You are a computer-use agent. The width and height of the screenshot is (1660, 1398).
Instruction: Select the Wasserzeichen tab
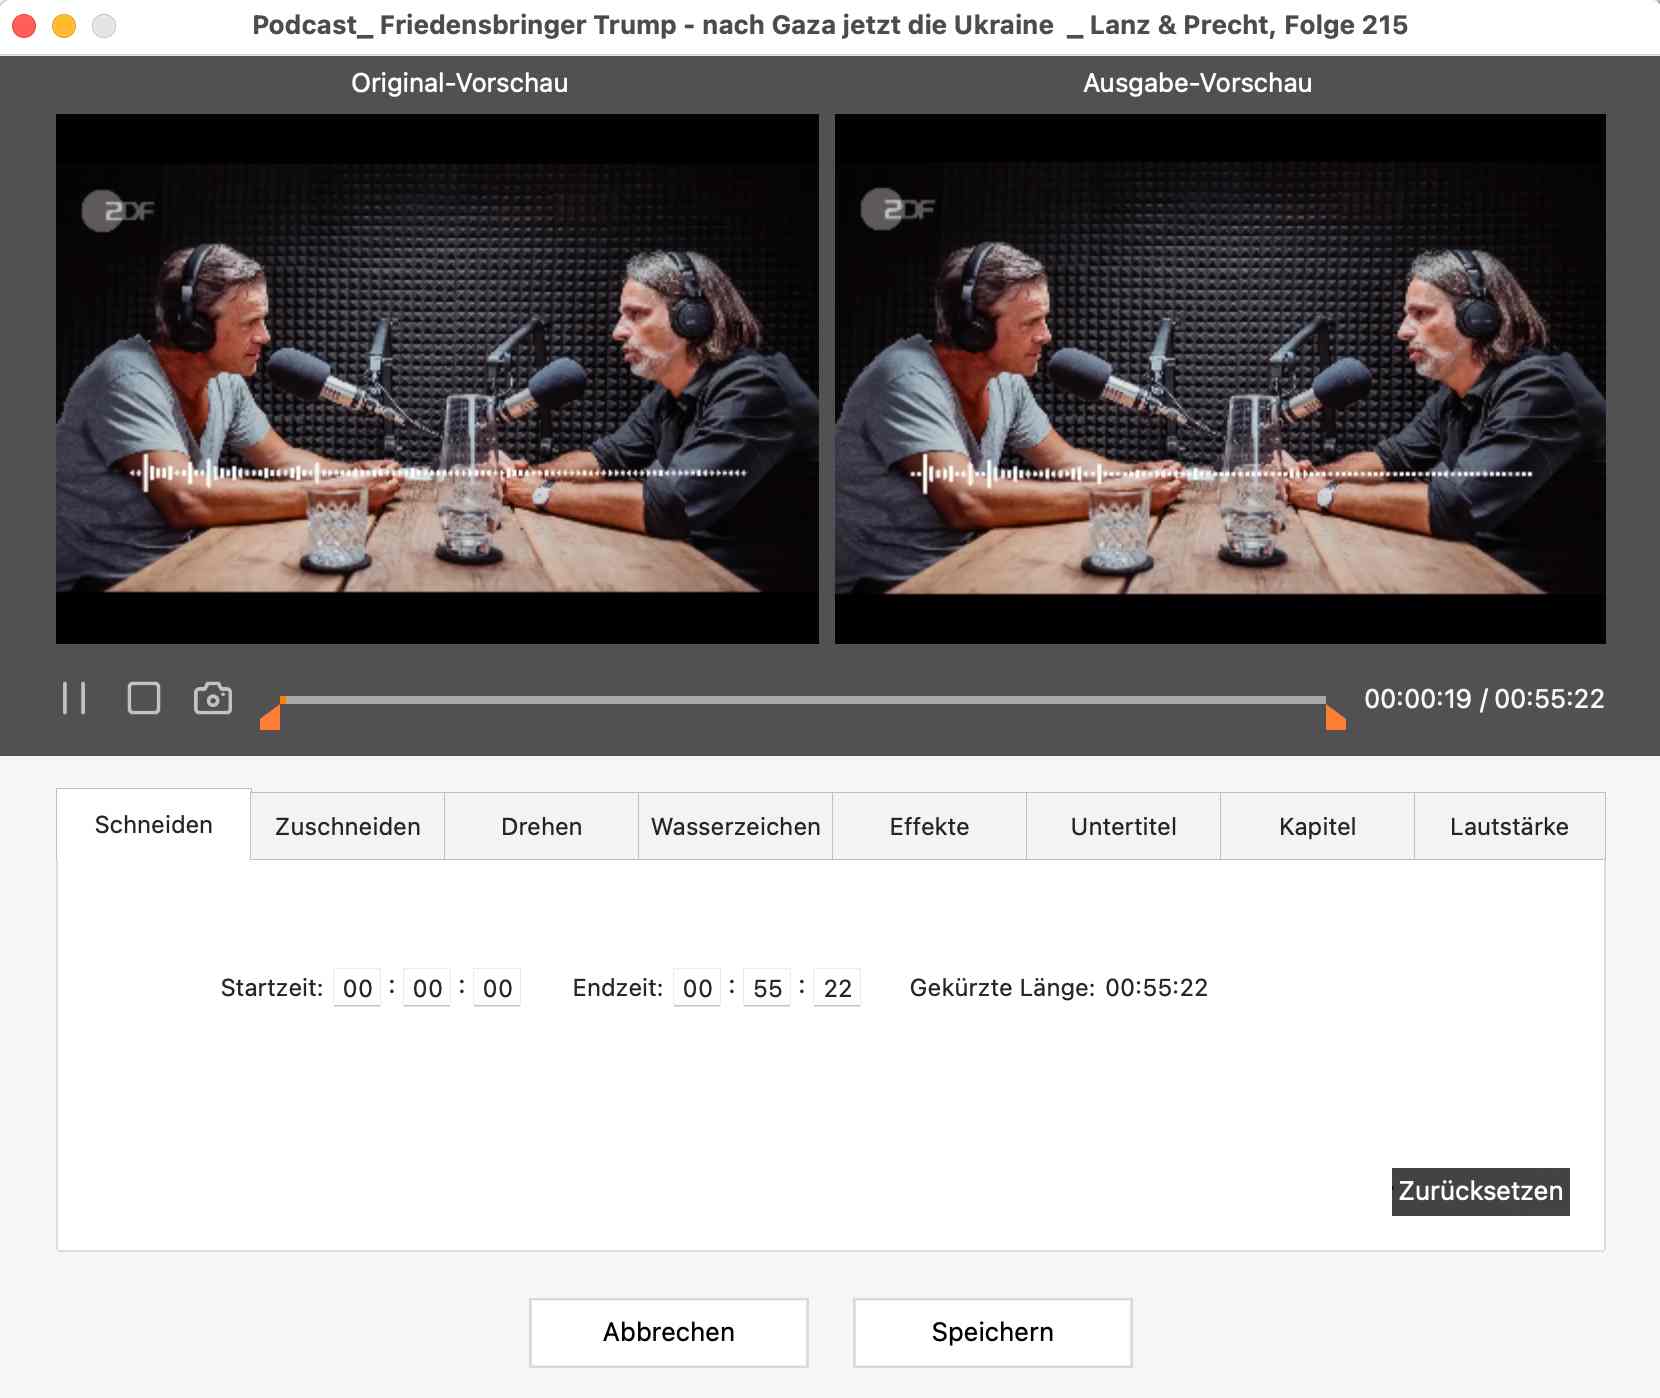point(735,827)
